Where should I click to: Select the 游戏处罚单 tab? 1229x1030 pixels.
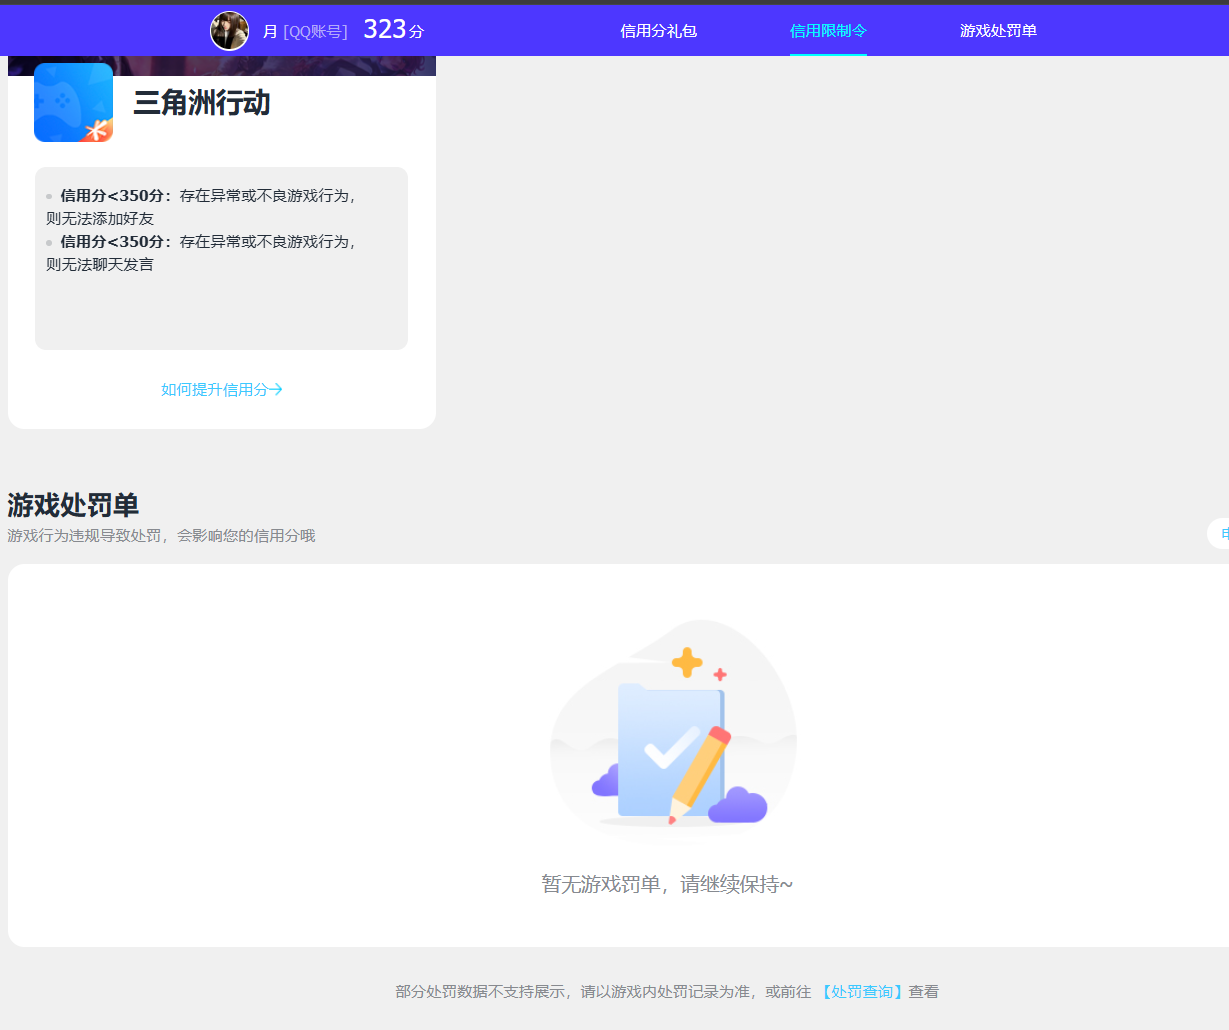(998, 31)
